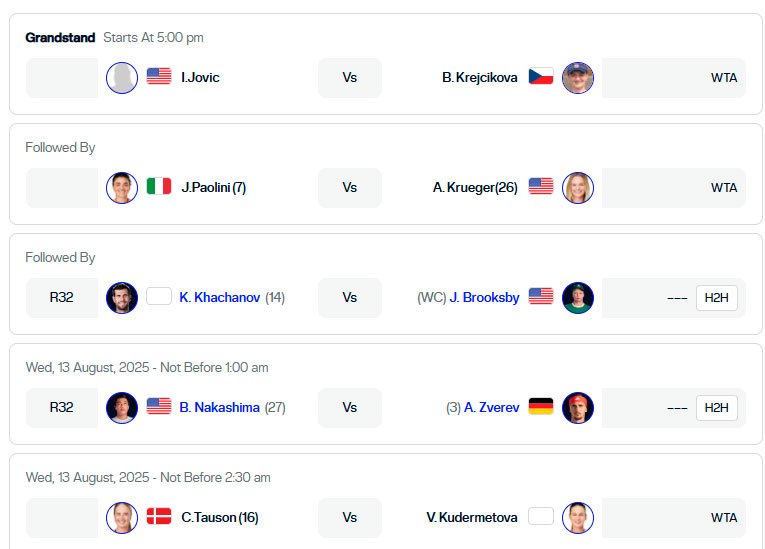The width and height of the screenshot is (765, 549).
Task: Open A. Zverev's player profile link
Action: click(492, 407)
